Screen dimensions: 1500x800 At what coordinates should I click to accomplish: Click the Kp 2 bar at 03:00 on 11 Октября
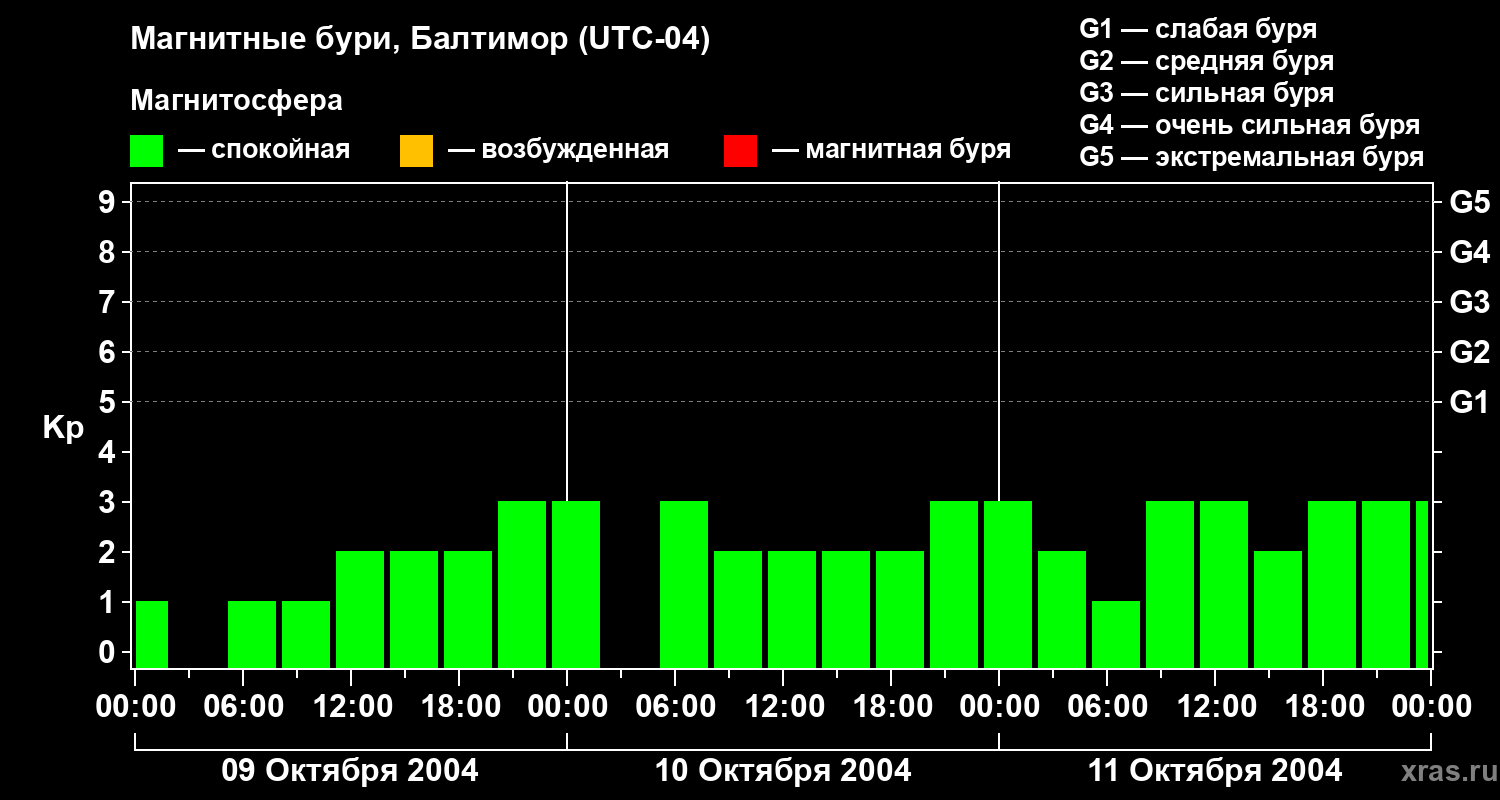click(x=1062, y=609)
